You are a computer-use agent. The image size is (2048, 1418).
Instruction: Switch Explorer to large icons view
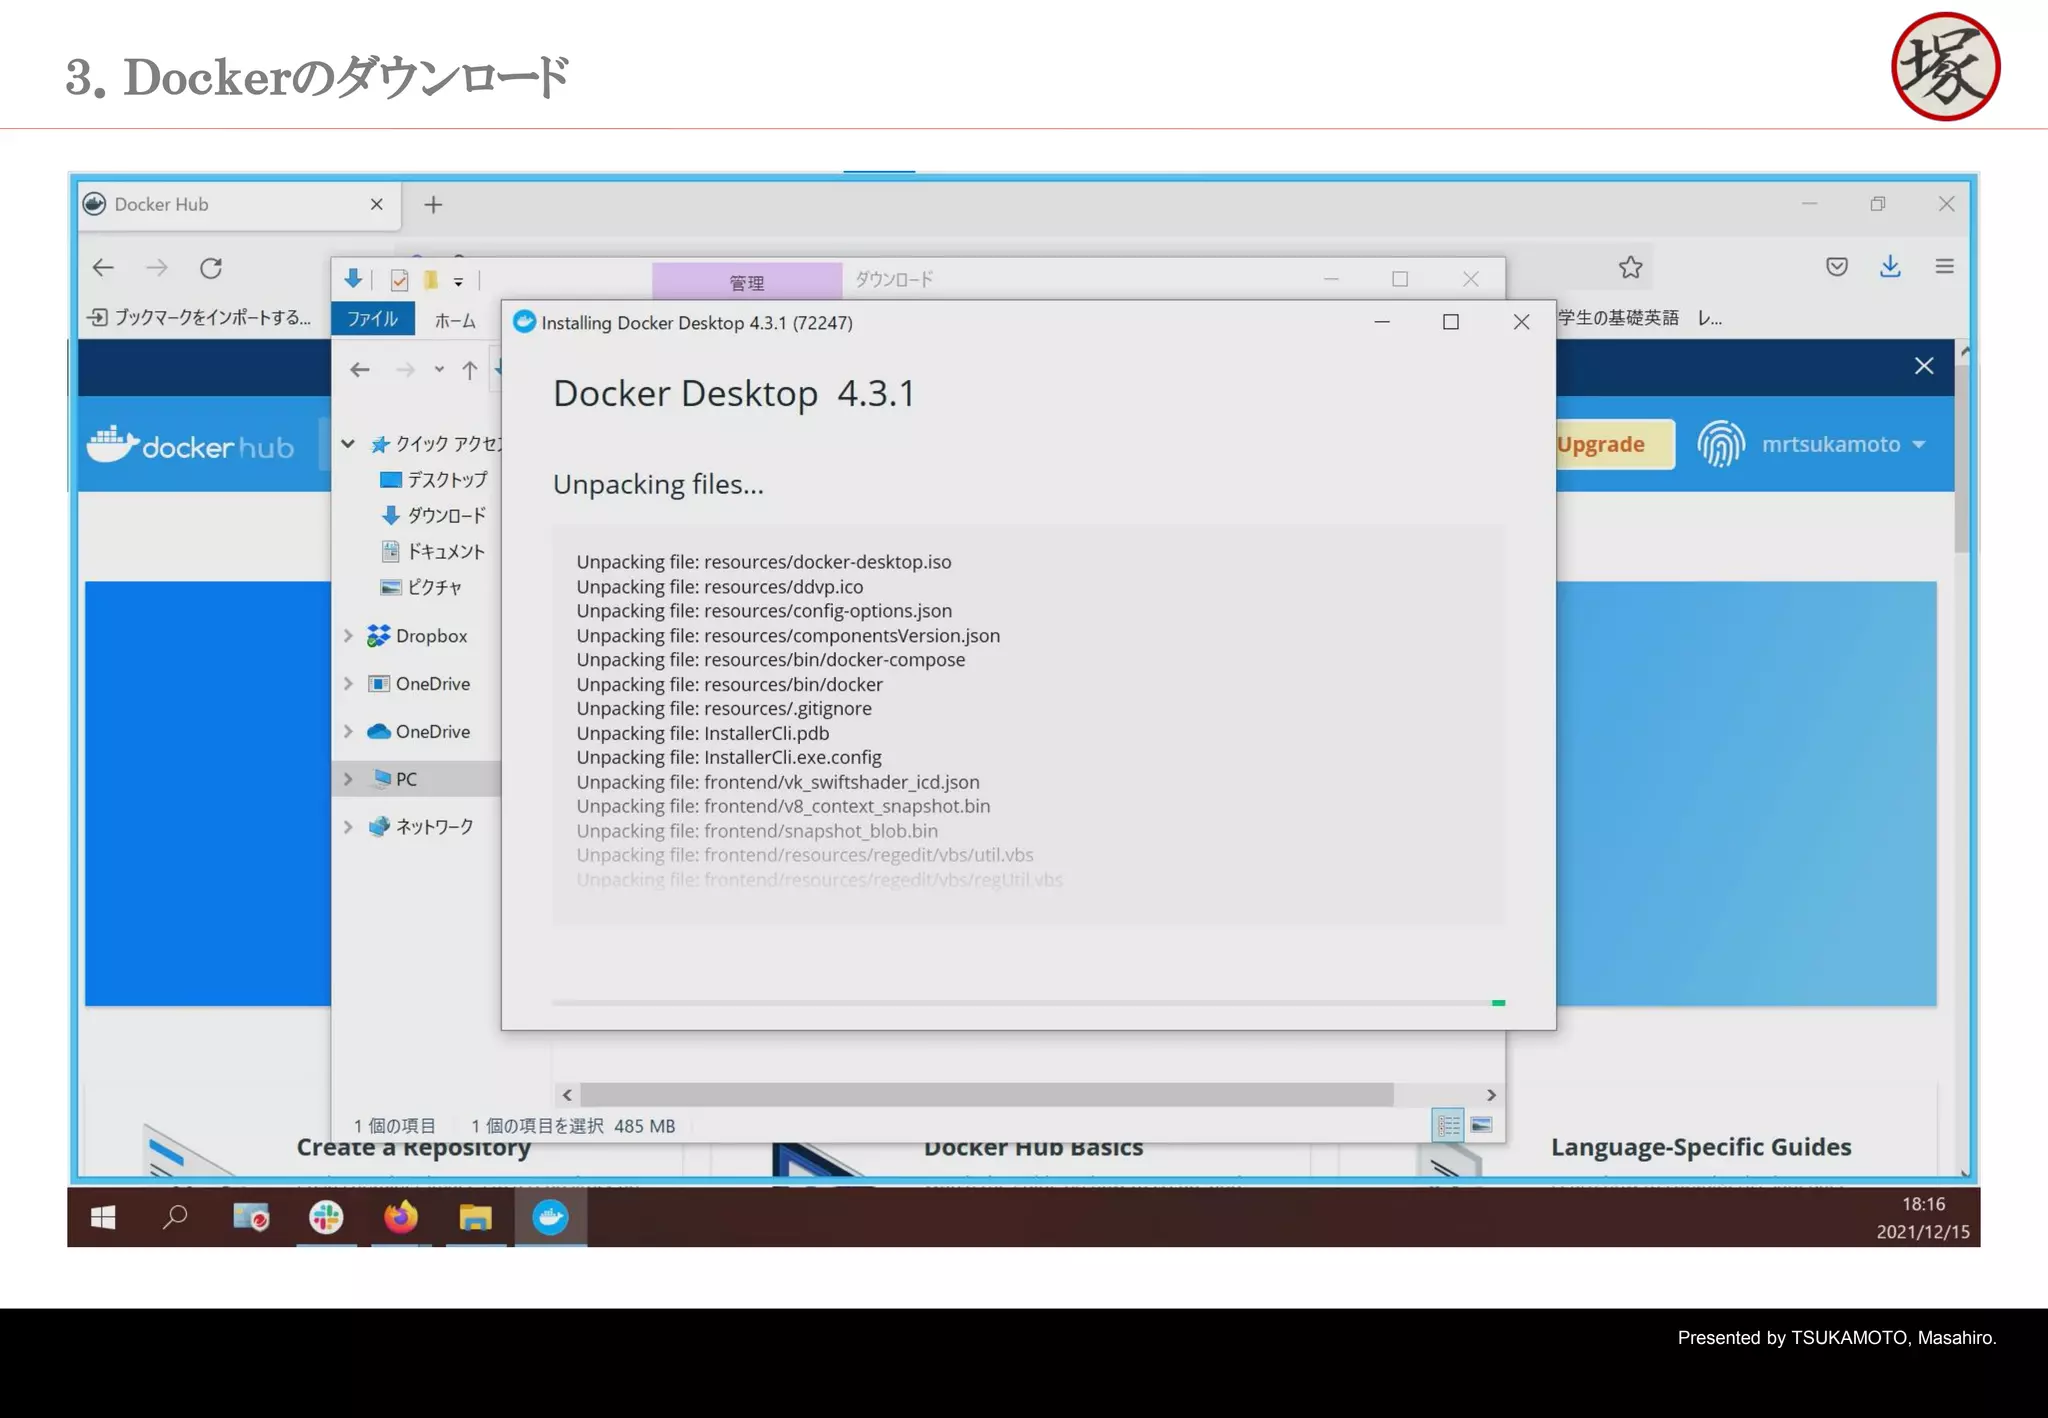(x=1481, y=1126)
